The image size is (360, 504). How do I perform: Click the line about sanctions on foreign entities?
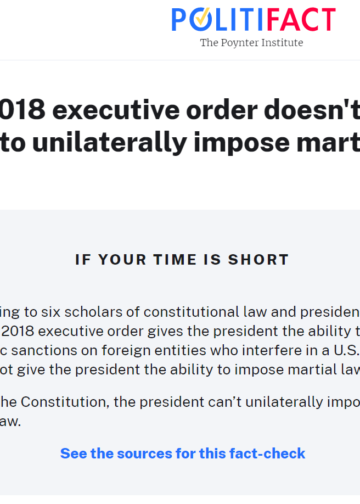coord(180,350)
